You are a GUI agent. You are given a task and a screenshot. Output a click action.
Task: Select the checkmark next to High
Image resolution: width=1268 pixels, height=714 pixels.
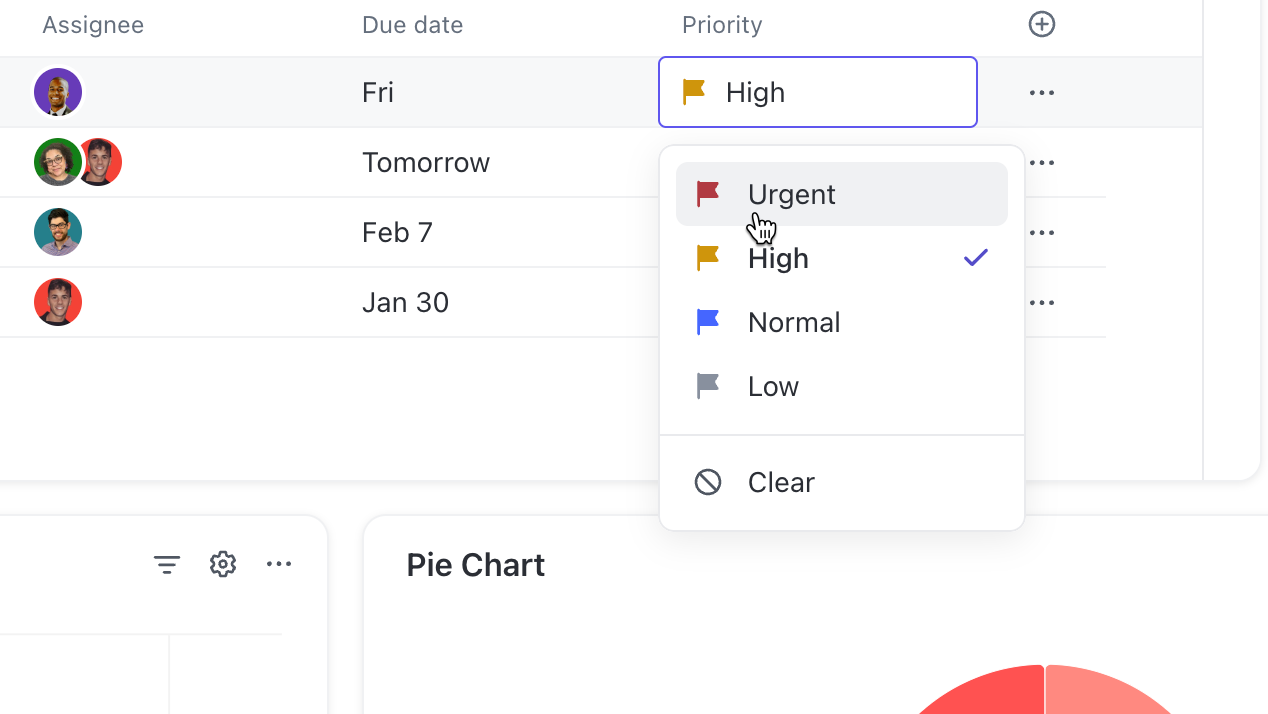tap(975, 257)
